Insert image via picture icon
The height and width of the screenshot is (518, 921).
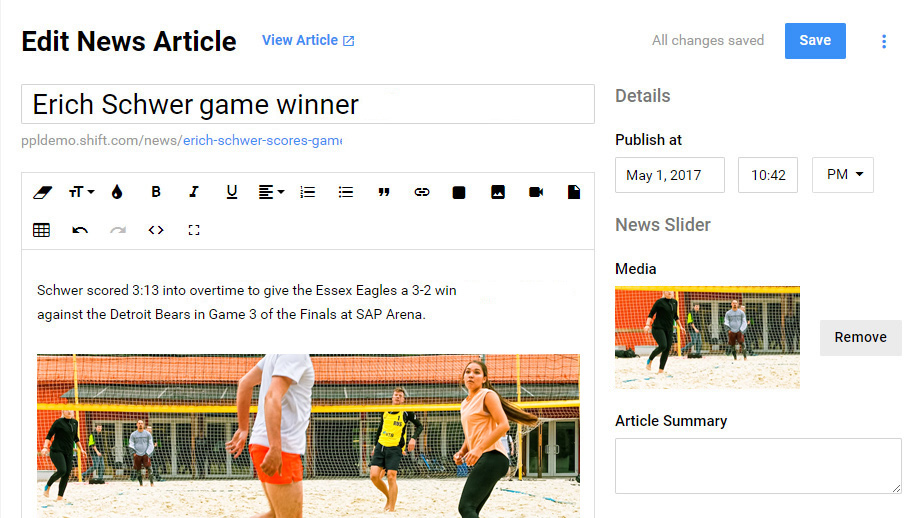[498, 192]
